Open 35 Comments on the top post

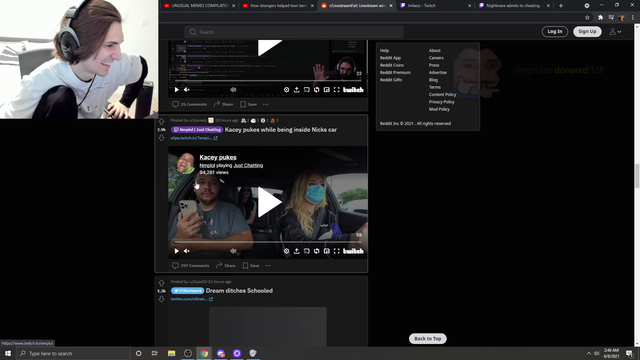[189, 104]
